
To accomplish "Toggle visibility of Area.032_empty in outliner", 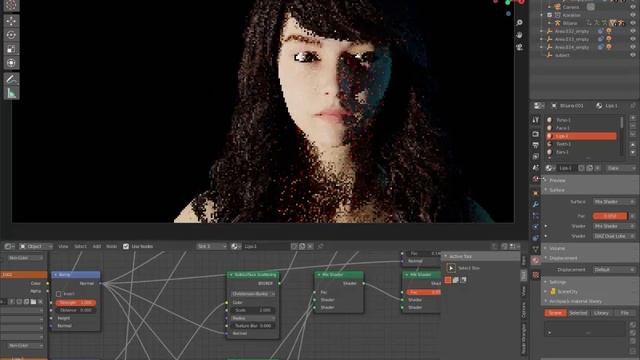I will (633, 31).
